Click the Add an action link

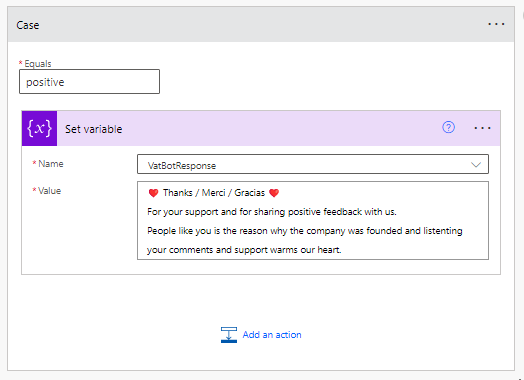272,335
